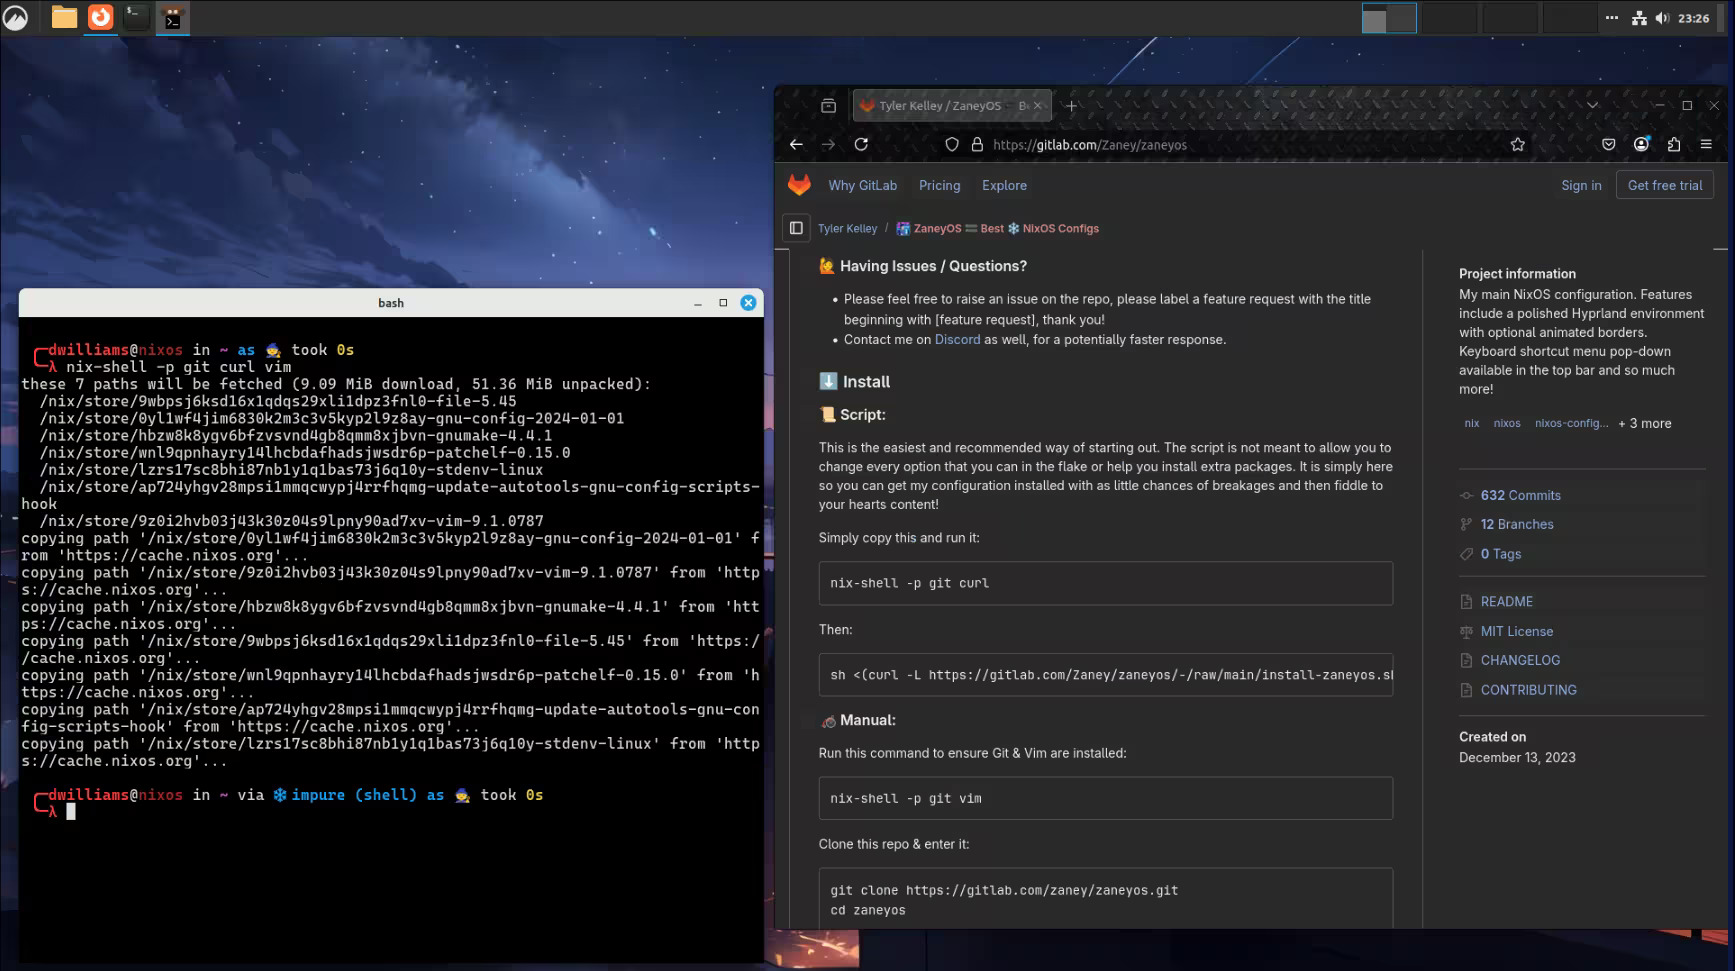Navigate back using the browser back arrow
The image size is (1735, 971).
(796, 144)
